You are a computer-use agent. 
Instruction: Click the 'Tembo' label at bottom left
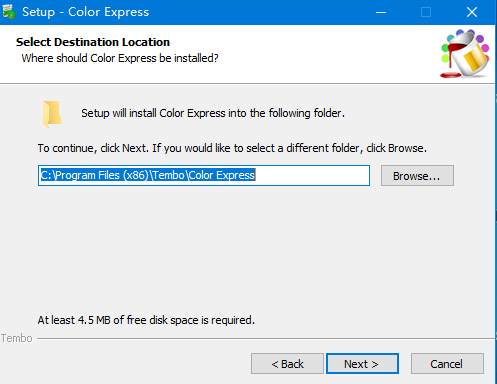pyautogui.click(x=17, y=338)
